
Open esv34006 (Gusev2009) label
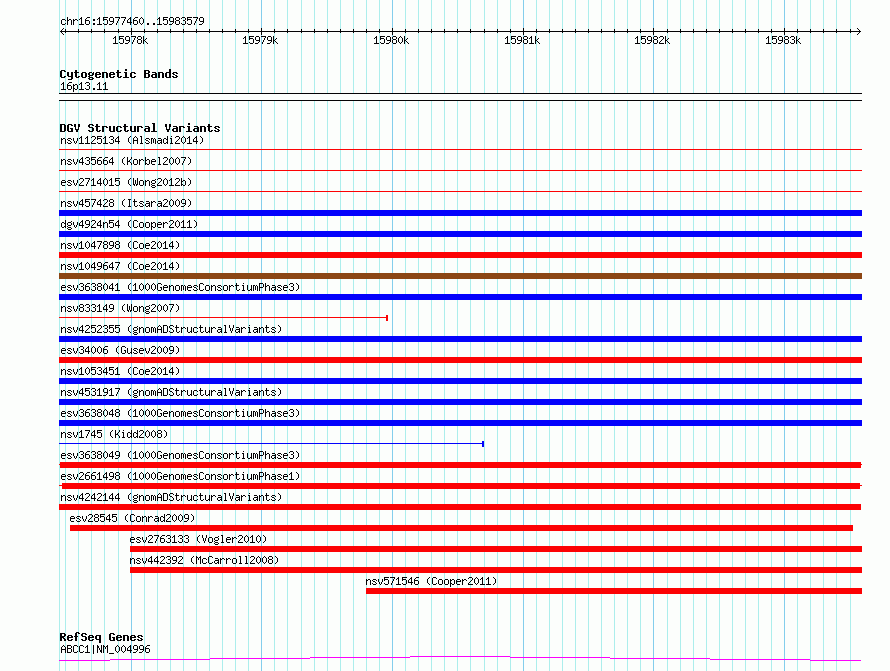[x=120, y=350]
